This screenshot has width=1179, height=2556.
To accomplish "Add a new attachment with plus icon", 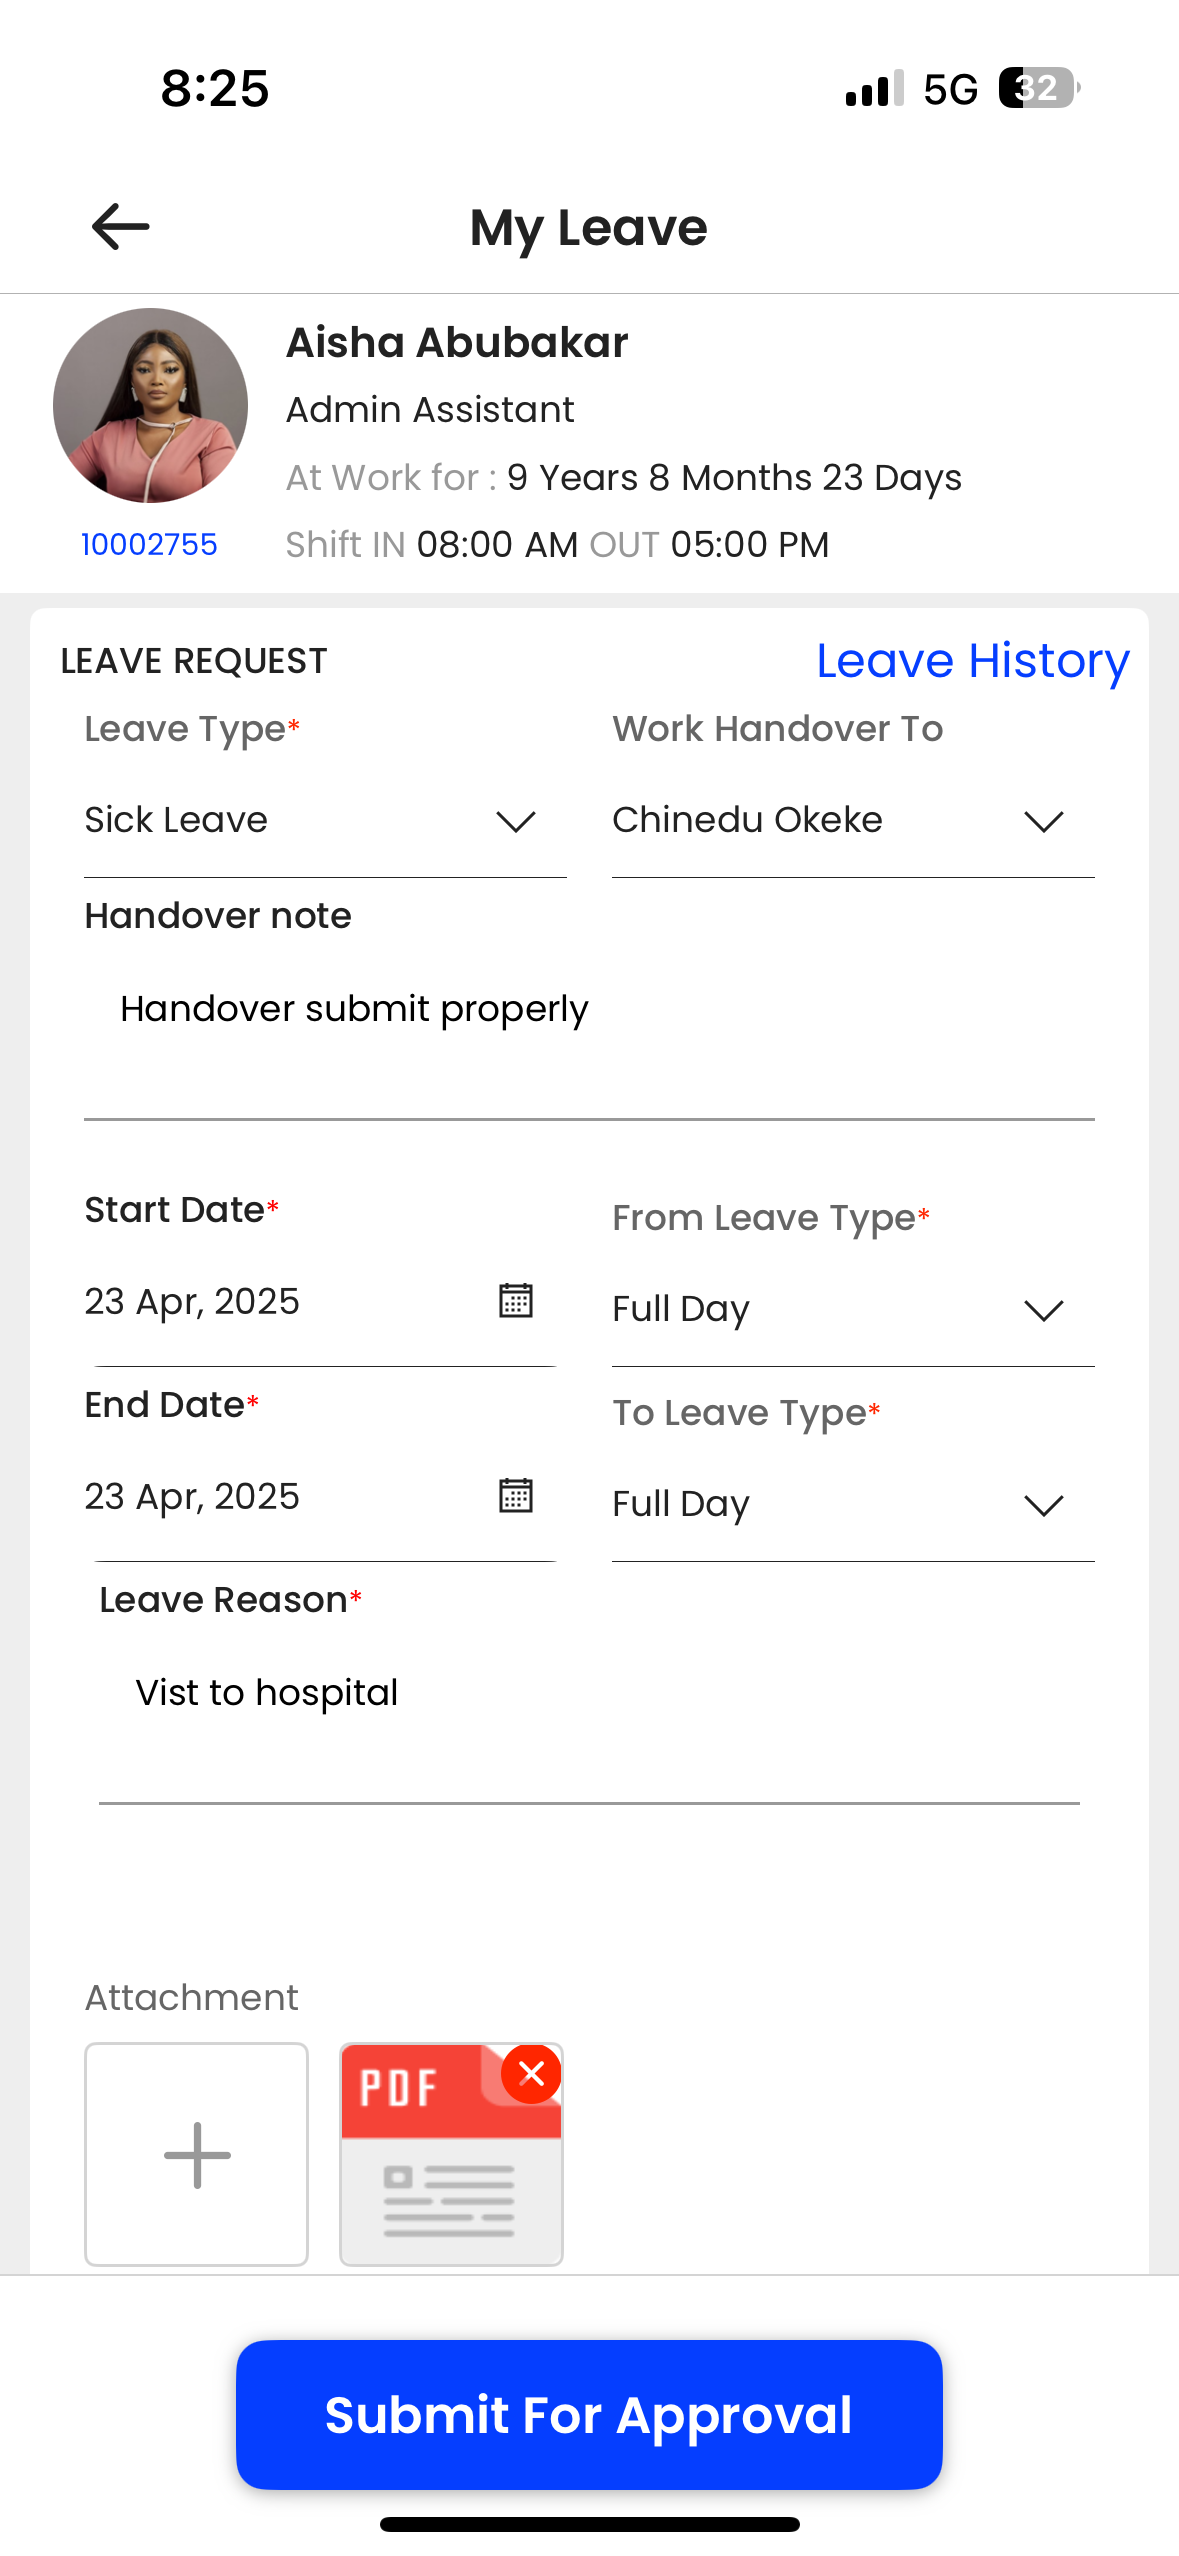I will point(197,2154).
